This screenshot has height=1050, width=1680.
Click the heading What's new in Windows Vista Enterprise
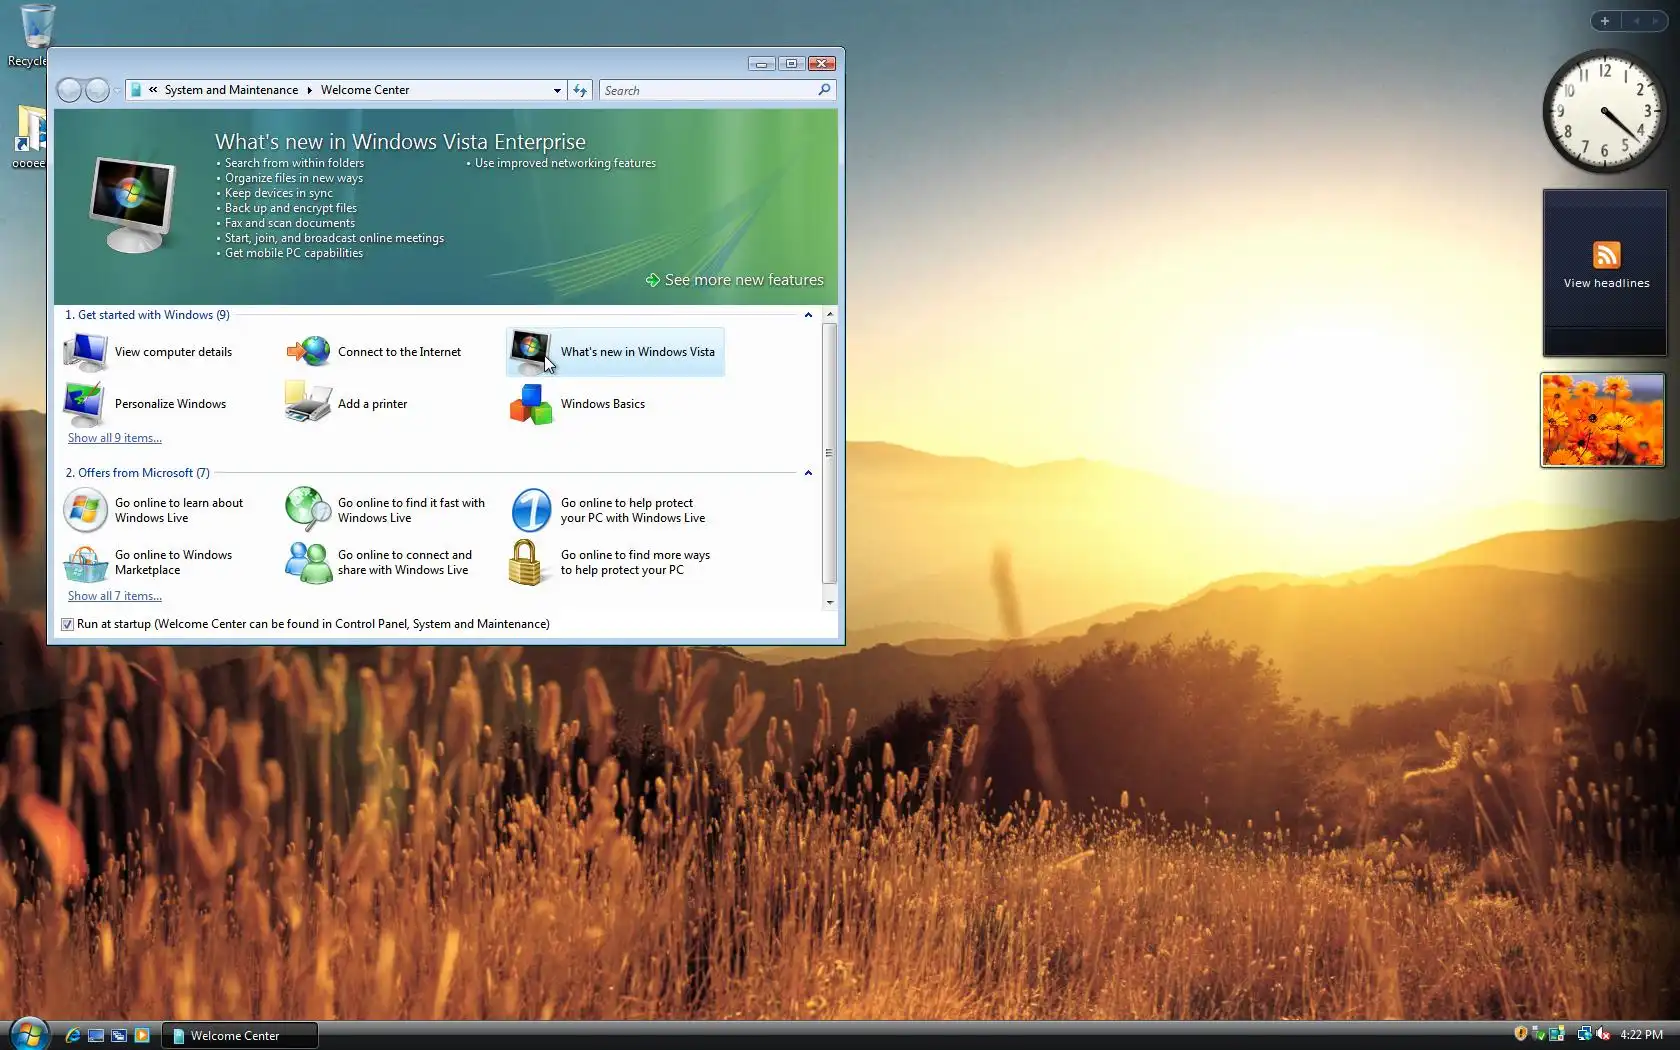pos(400,142)
